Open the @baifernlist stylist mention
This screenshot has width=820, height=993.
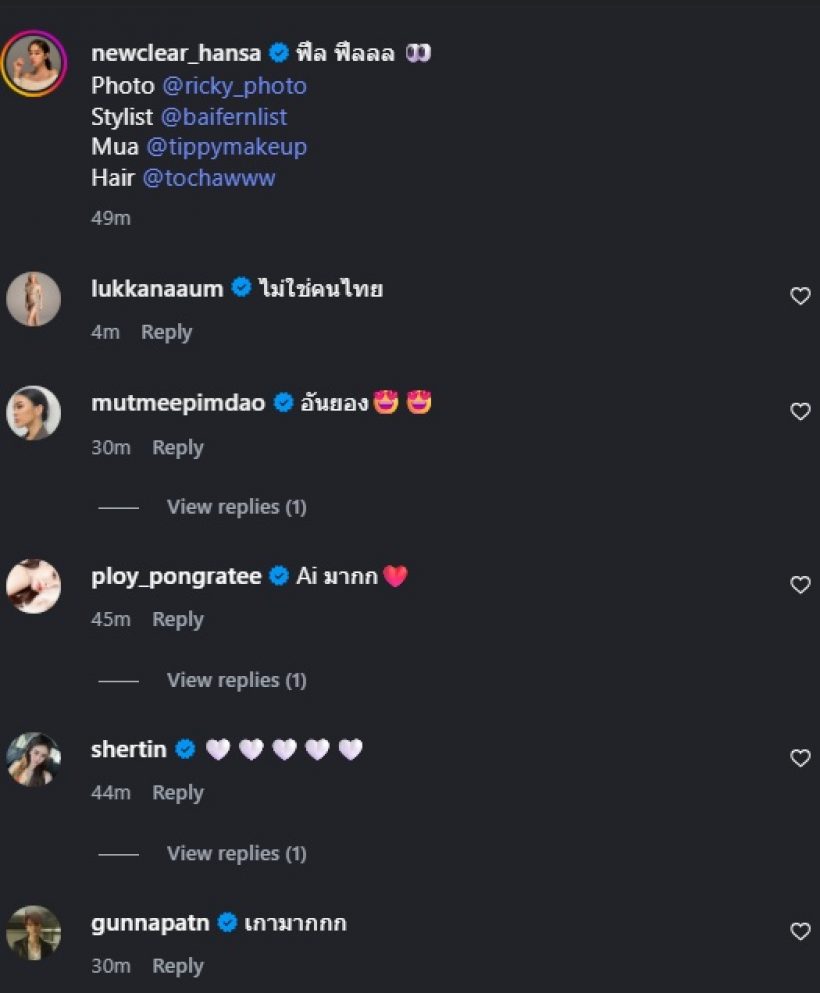(x=223, y=117)
